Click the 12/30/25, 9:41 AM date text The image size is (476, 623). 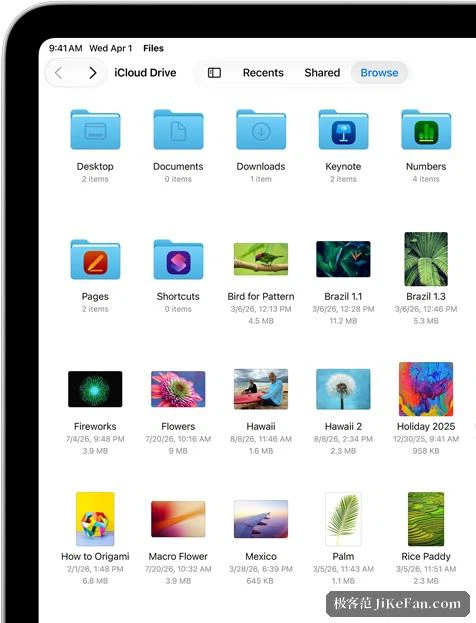tap(426, 439)
